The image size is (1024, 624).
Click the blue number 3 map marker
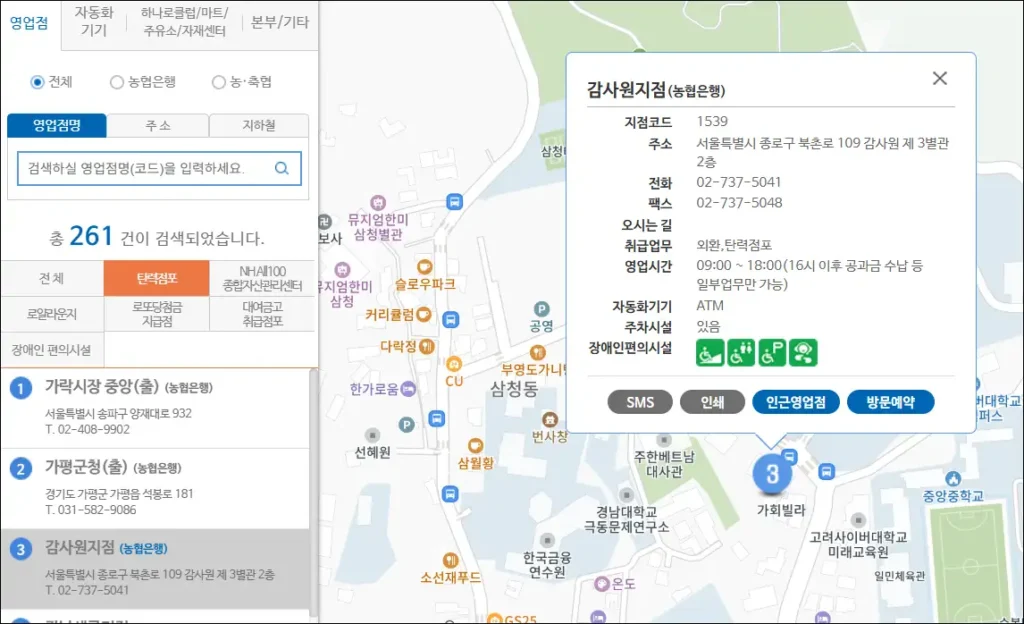[x=772, y=475]
